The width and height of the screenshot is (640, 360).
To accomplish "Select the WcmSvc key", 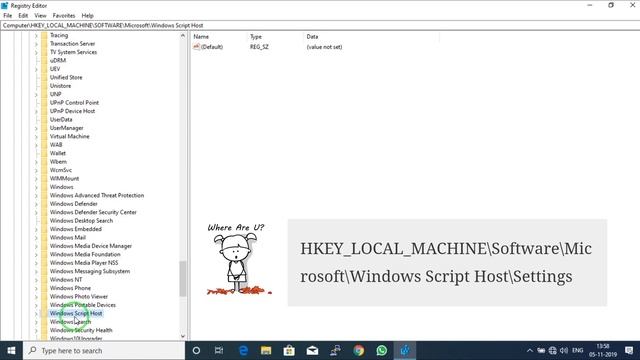I will [61, 170].
